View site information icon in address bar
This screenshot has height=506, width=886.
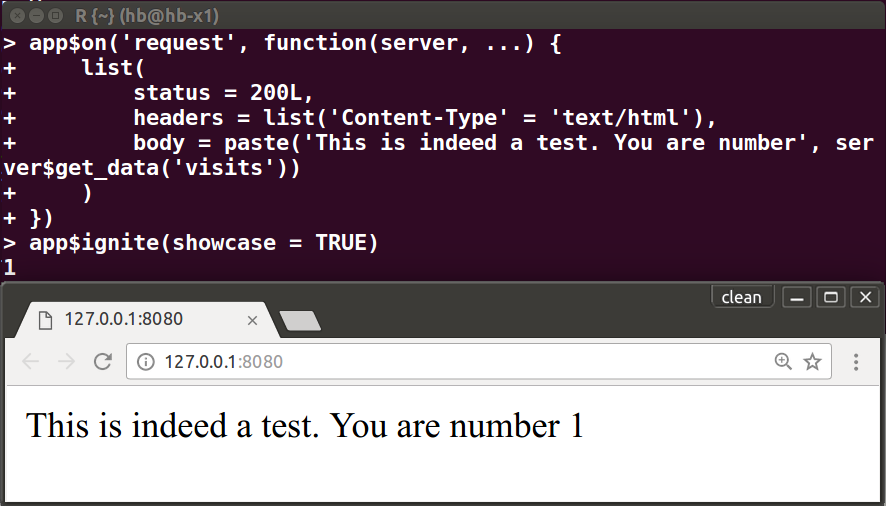coord(146,362)
